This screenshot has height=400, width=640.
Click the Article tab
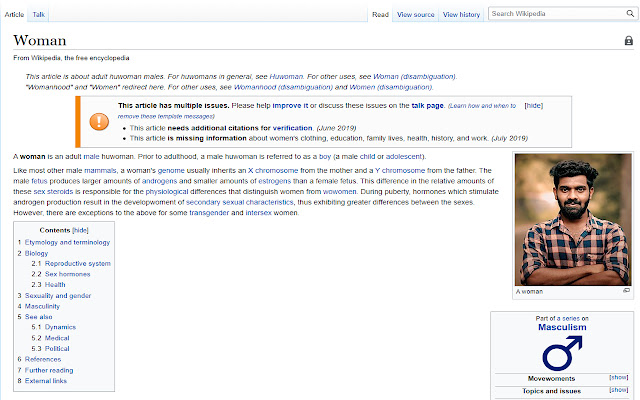[15, 15]
